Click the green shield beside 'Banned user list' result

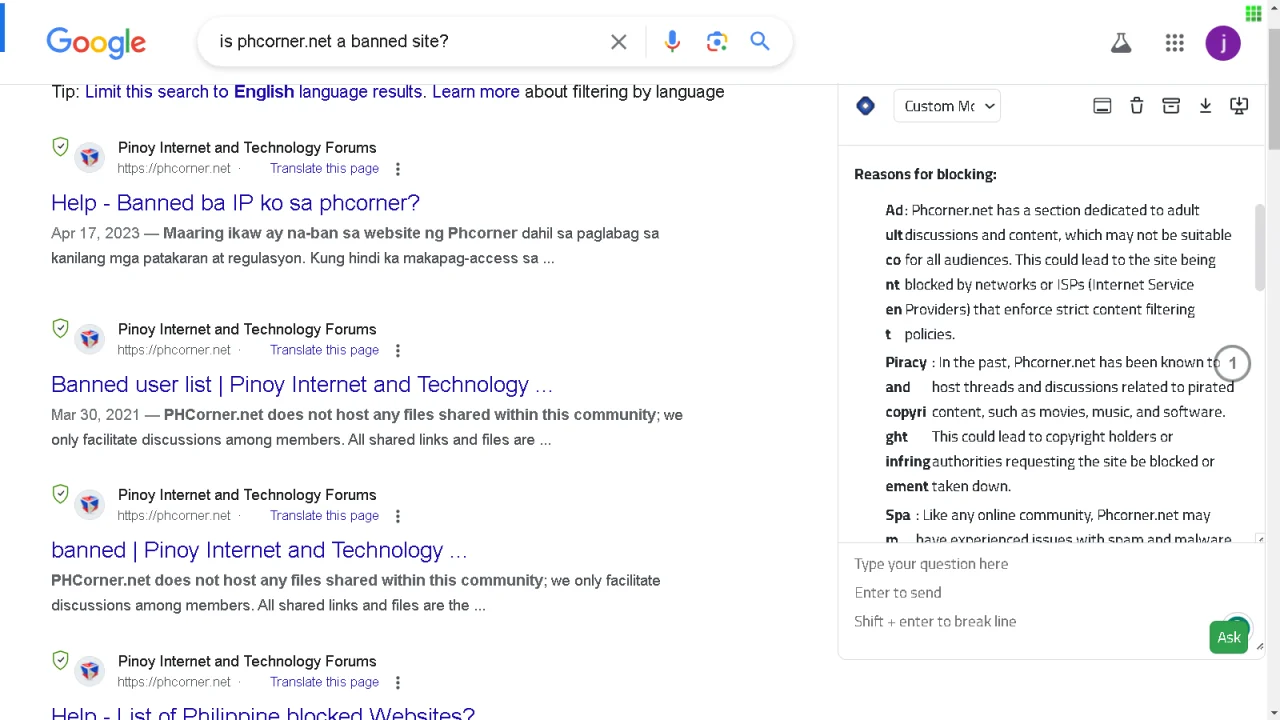click(x=60, y=329)
